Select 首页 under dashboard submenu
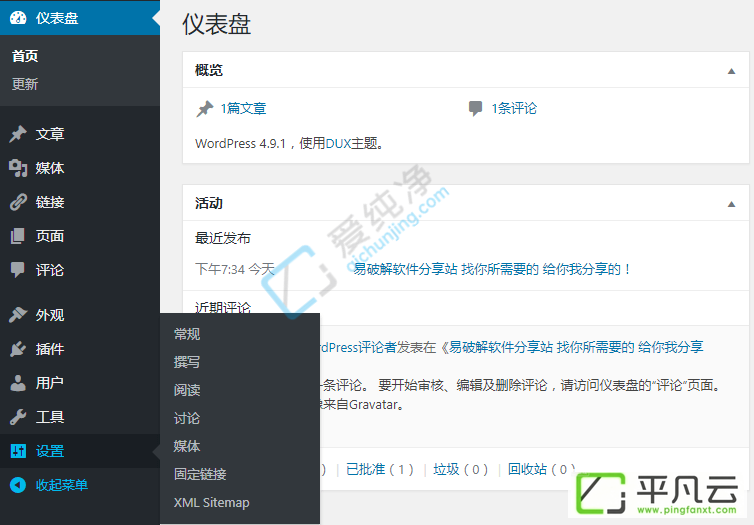 (x=25, y=56)
